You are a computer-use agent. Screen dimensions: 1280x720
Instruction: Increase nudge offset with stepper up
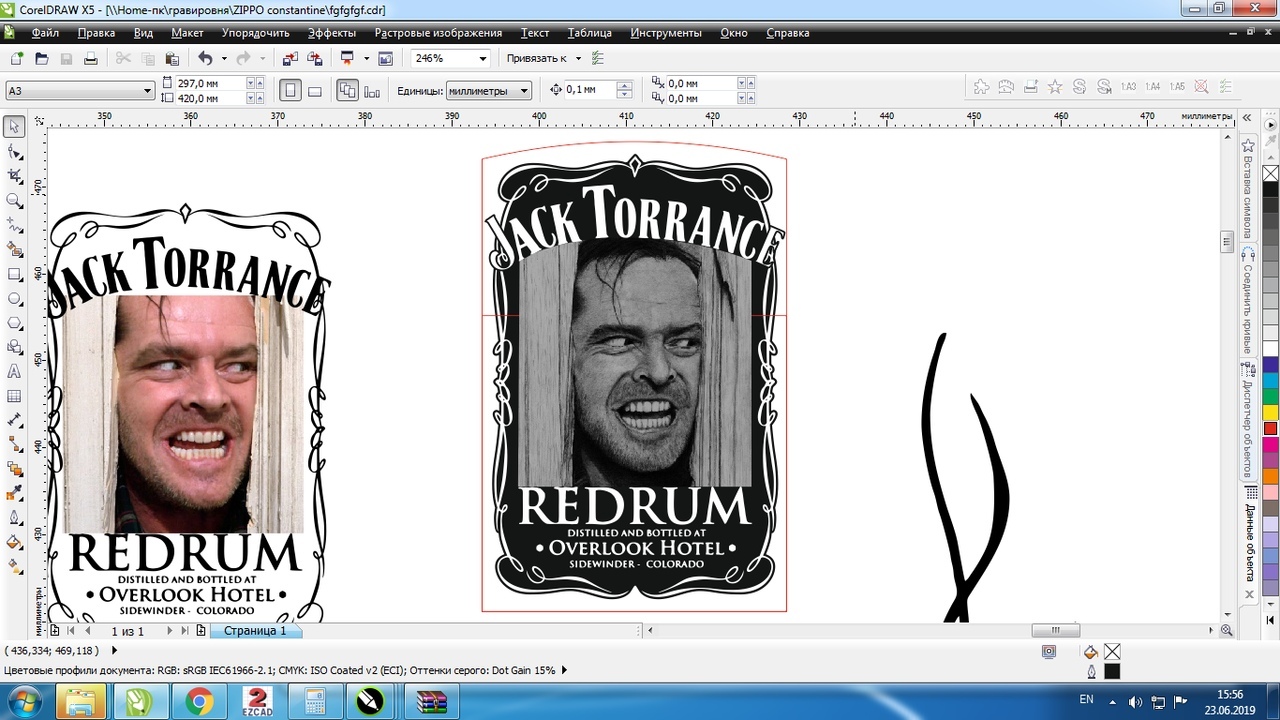coord(625,86)
